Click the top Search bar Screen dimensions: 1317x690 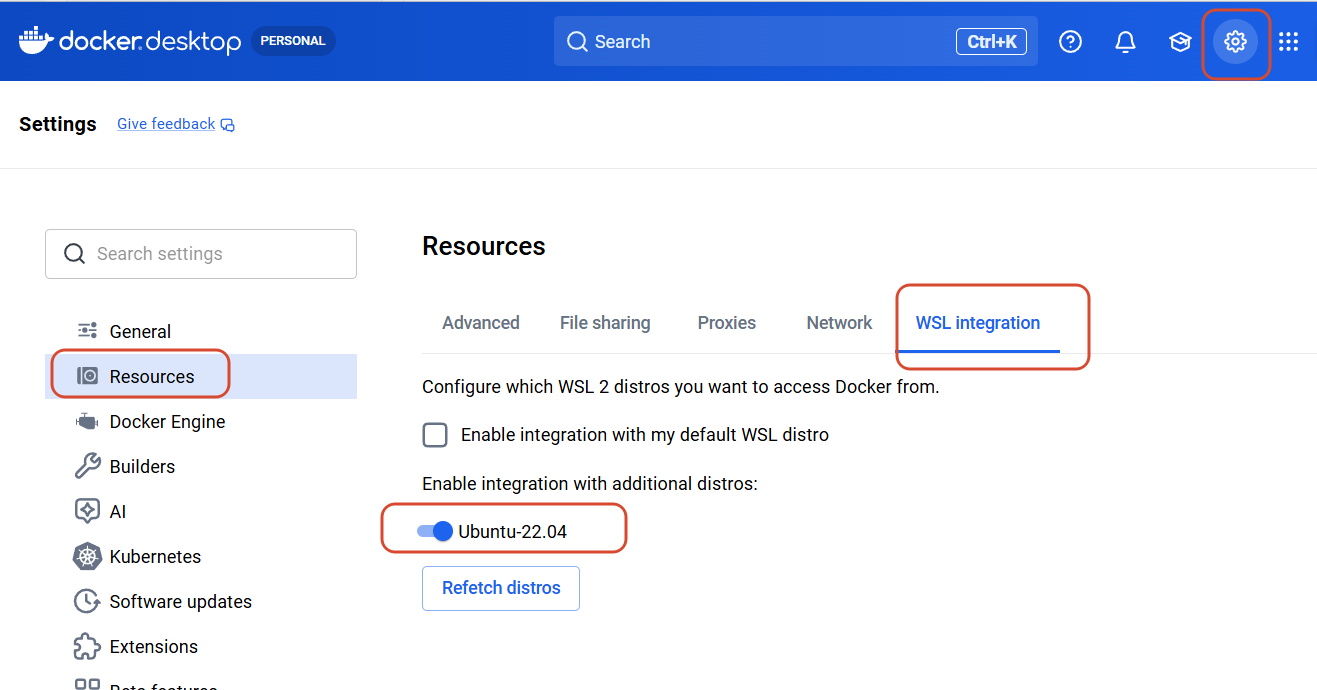[x=796, y=41]
